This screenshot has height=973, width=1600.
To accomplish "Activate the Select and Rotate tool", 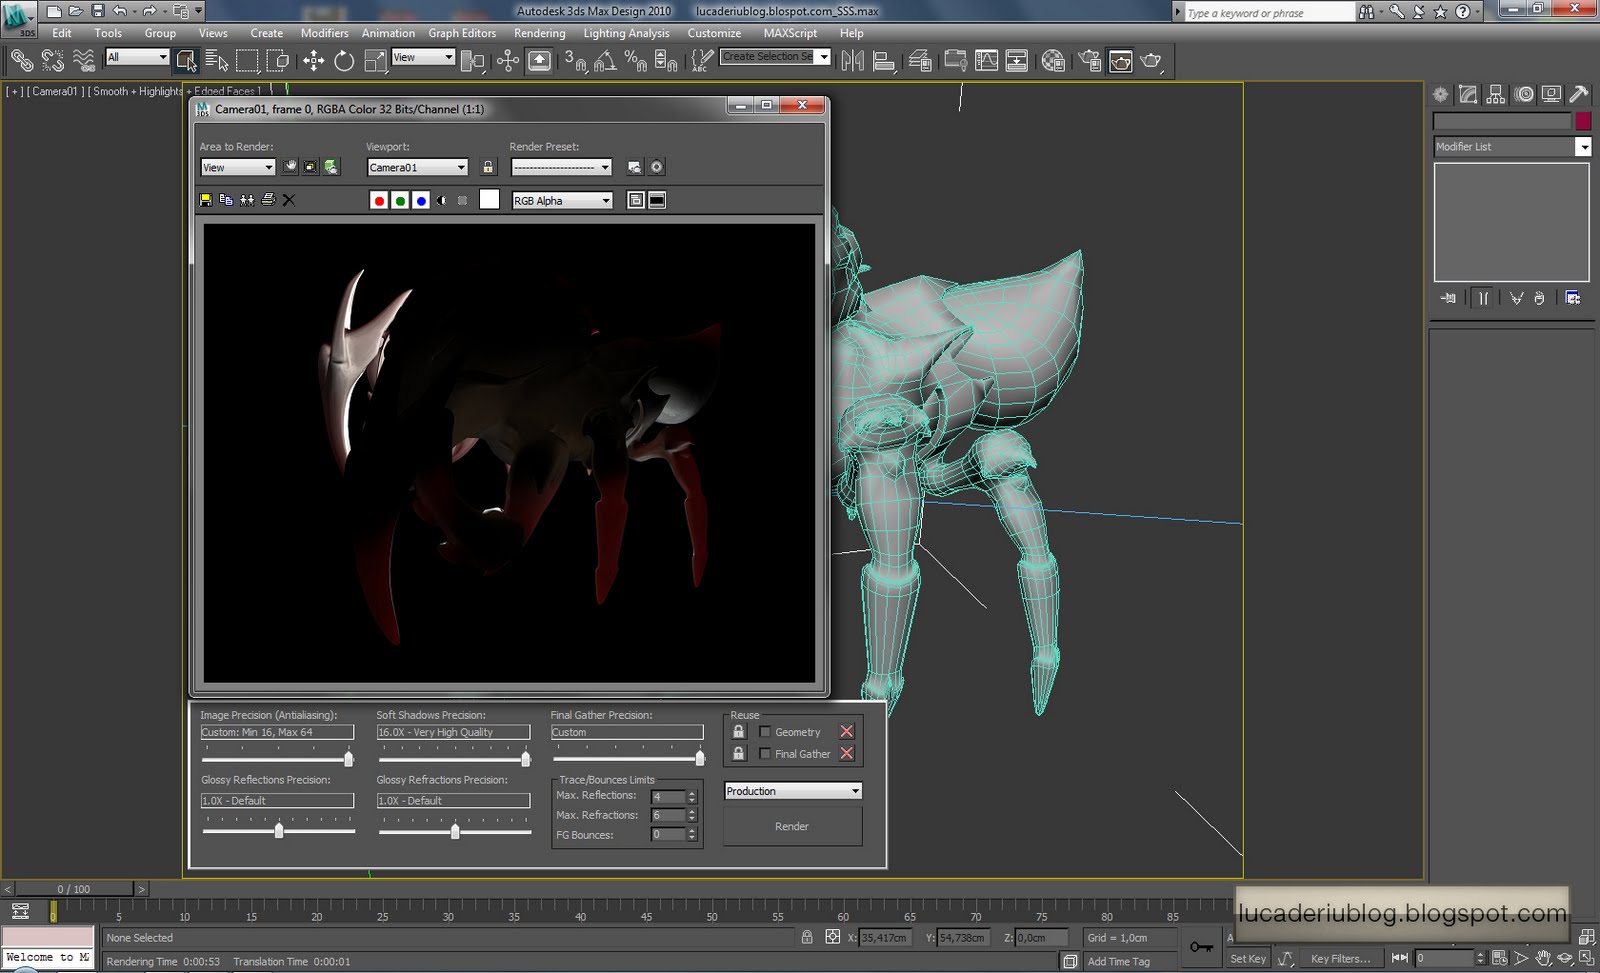I will point(344,61).
